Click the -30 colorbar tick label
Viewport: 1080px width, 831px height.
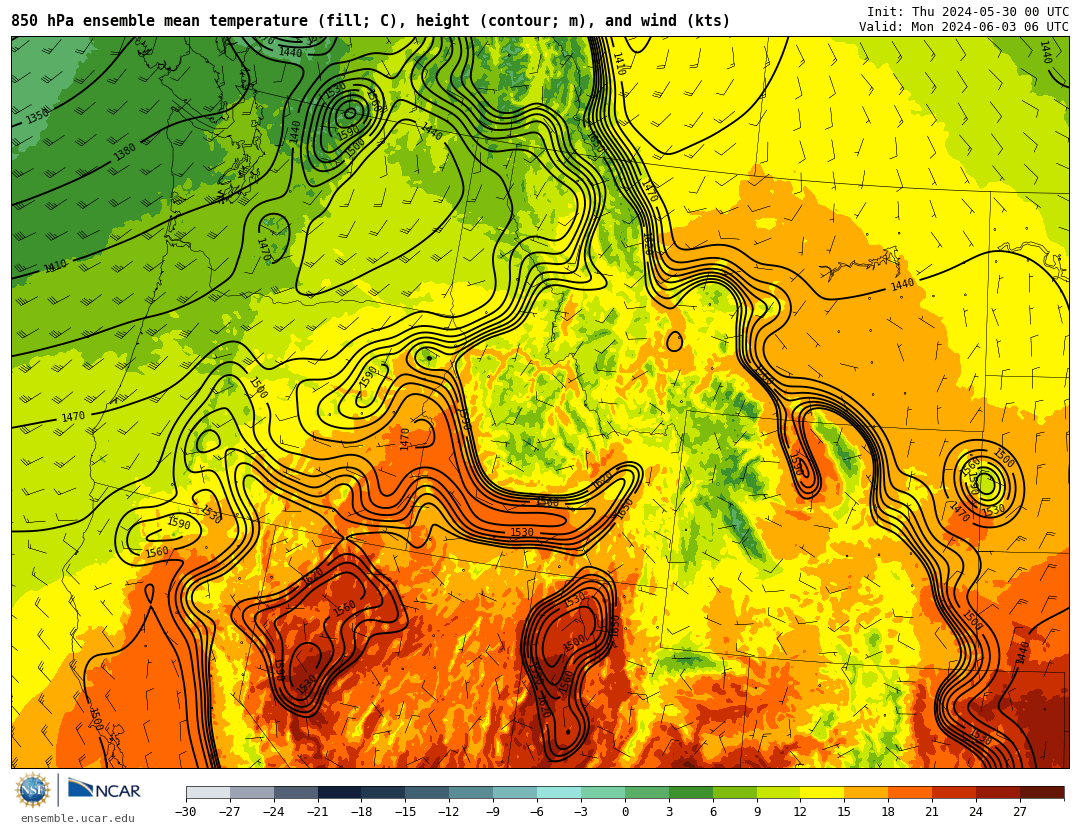coord(186,812)
